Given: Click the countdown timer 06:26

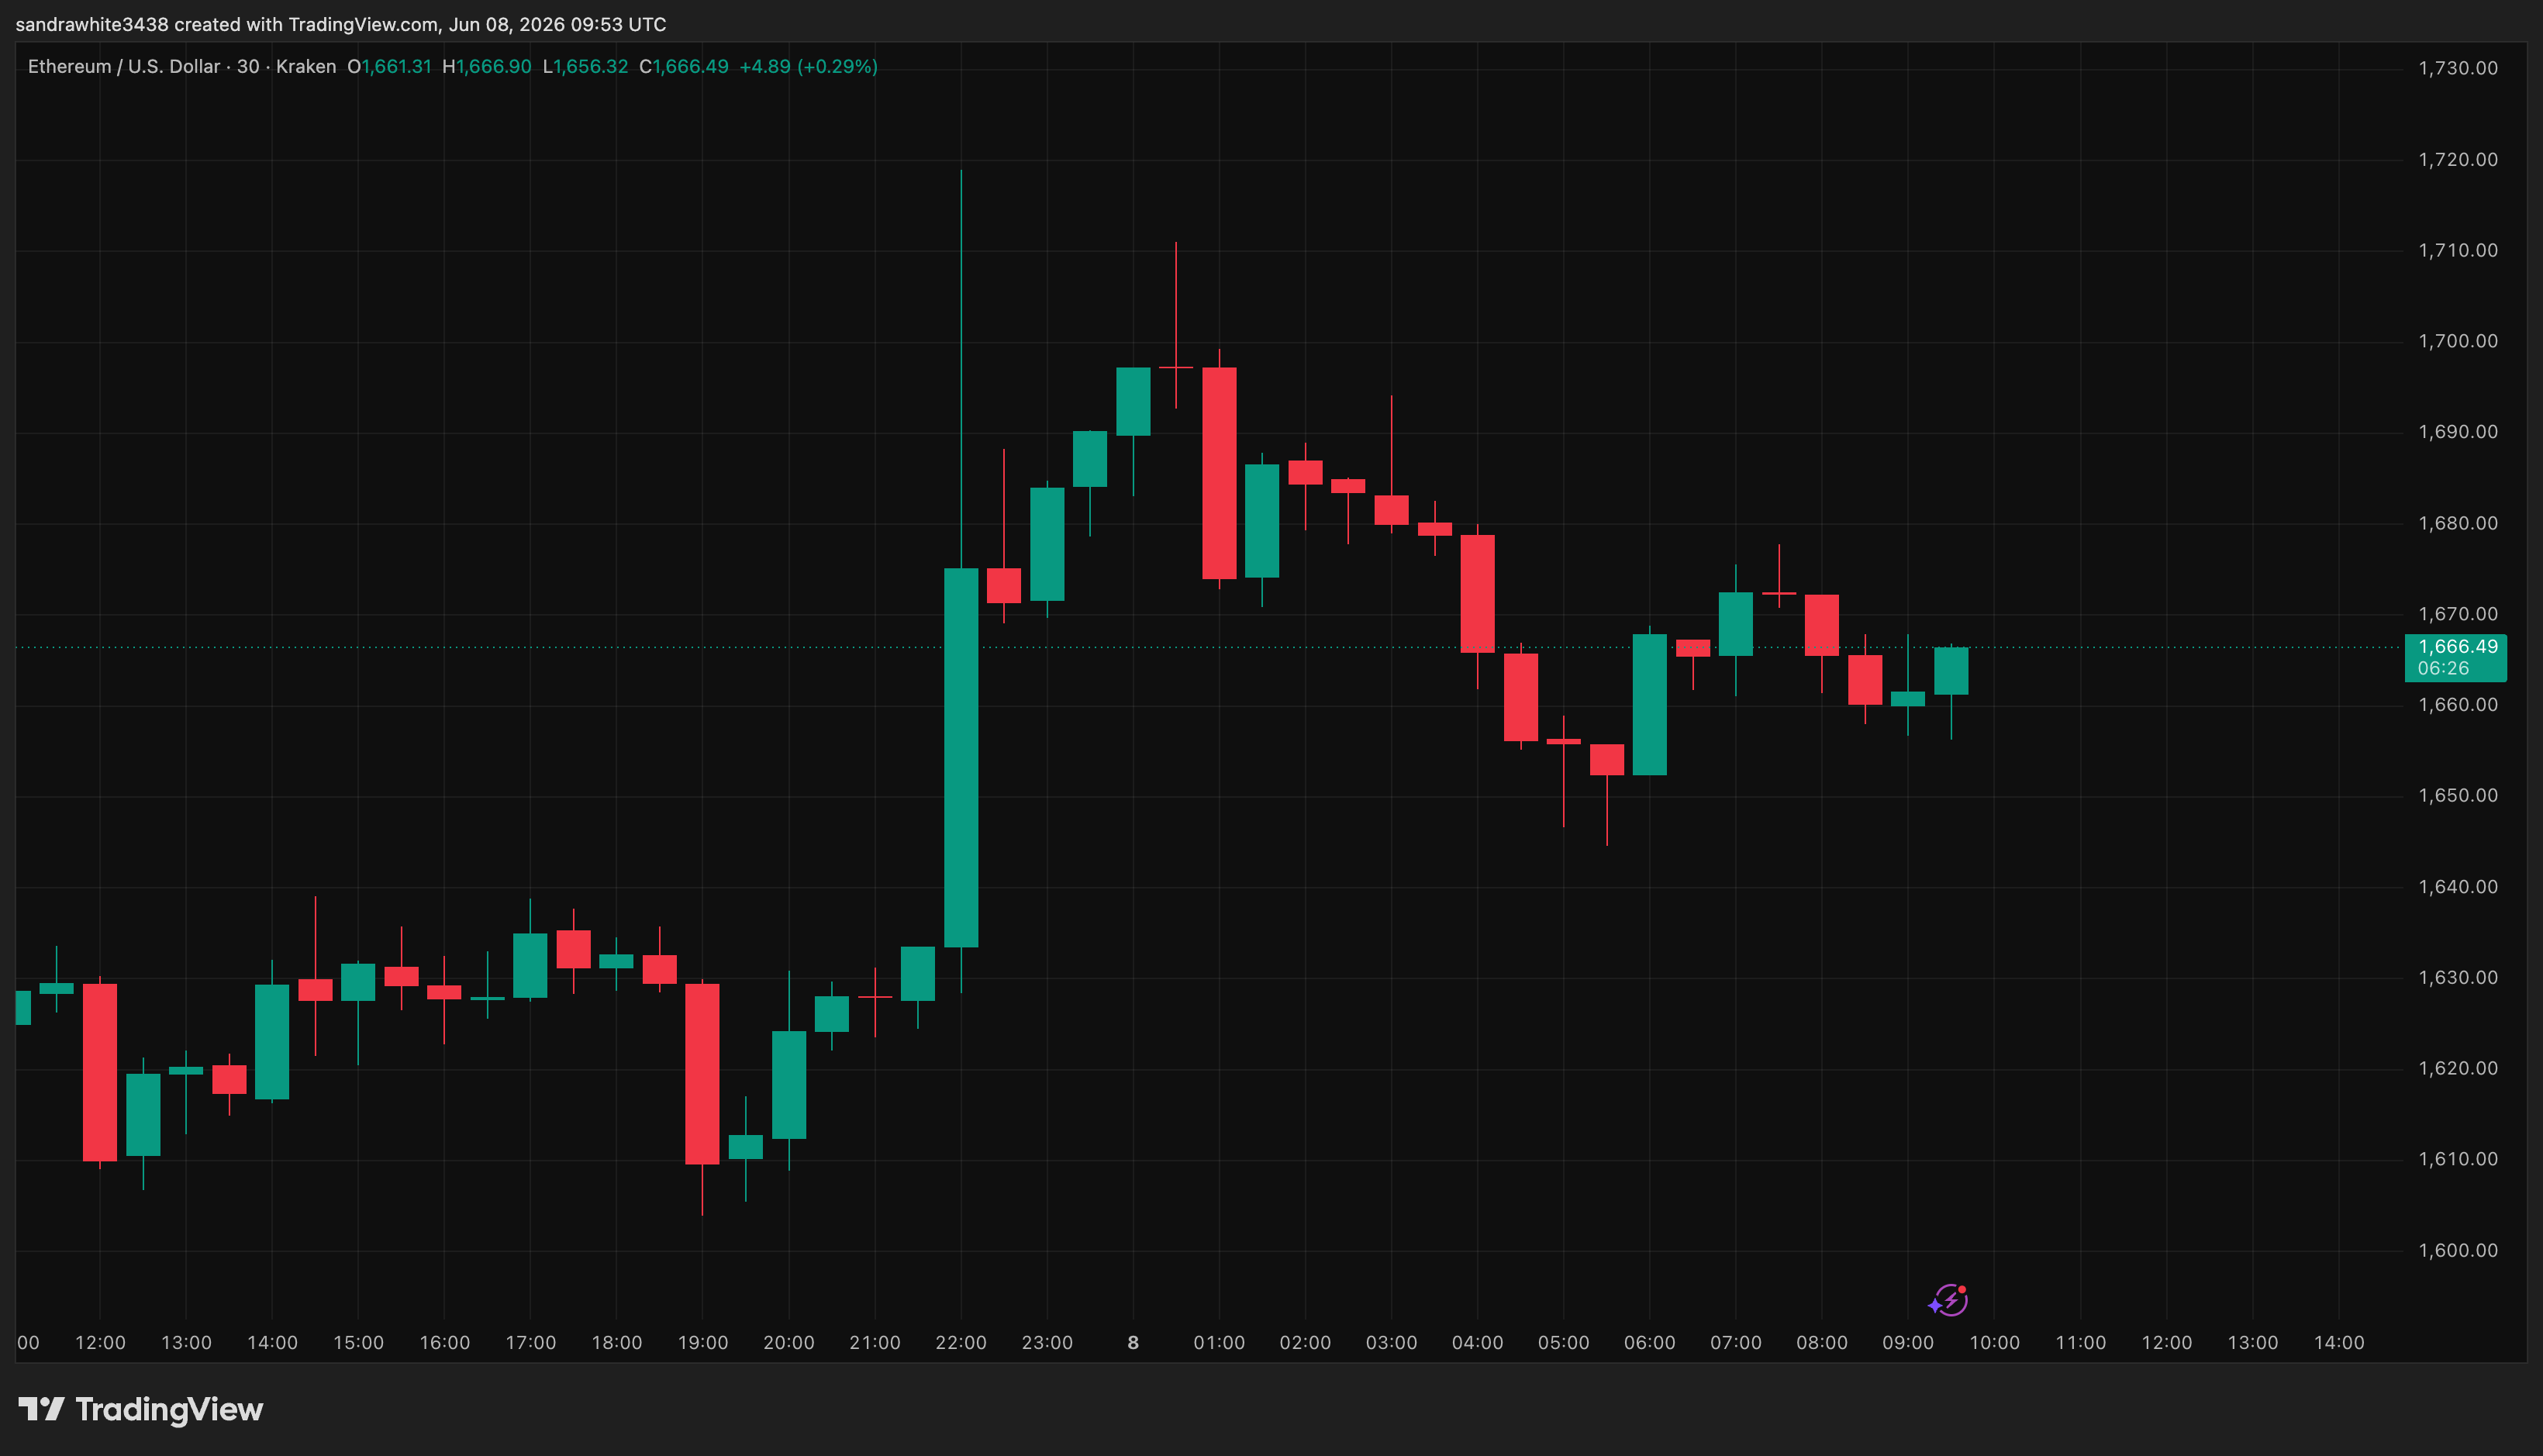Looking at the screenshot, I should click(2443, 668).
